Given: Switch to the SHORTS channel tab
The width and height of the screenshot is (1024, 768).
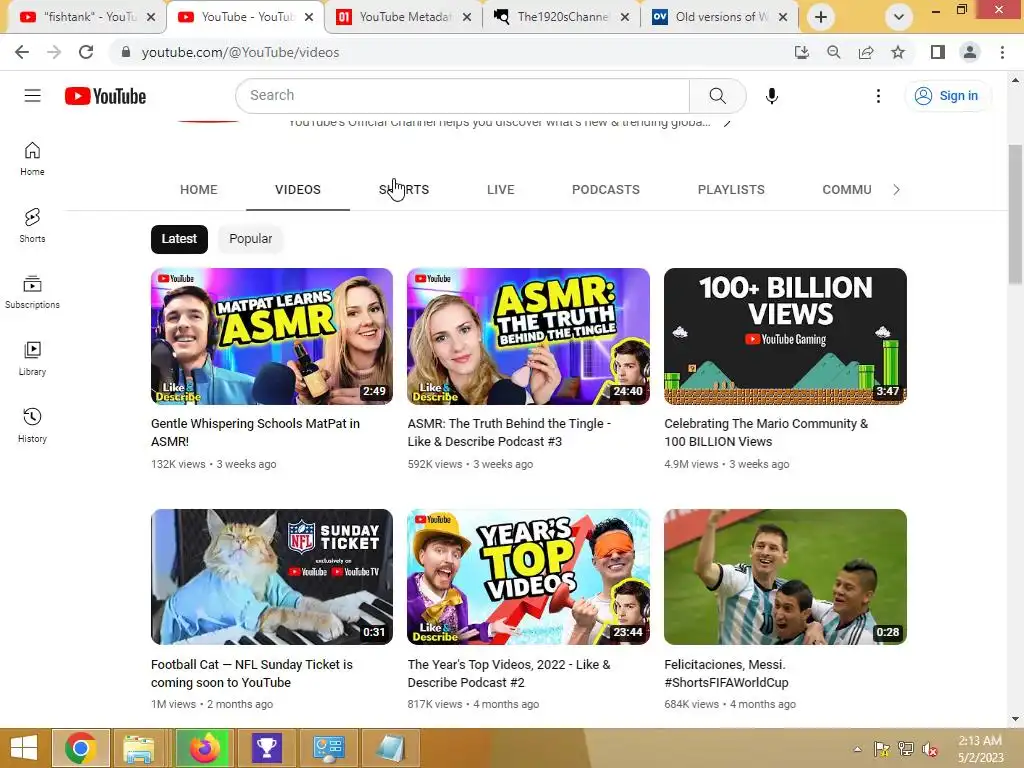Looking at the screenshot, I should 404,189.
